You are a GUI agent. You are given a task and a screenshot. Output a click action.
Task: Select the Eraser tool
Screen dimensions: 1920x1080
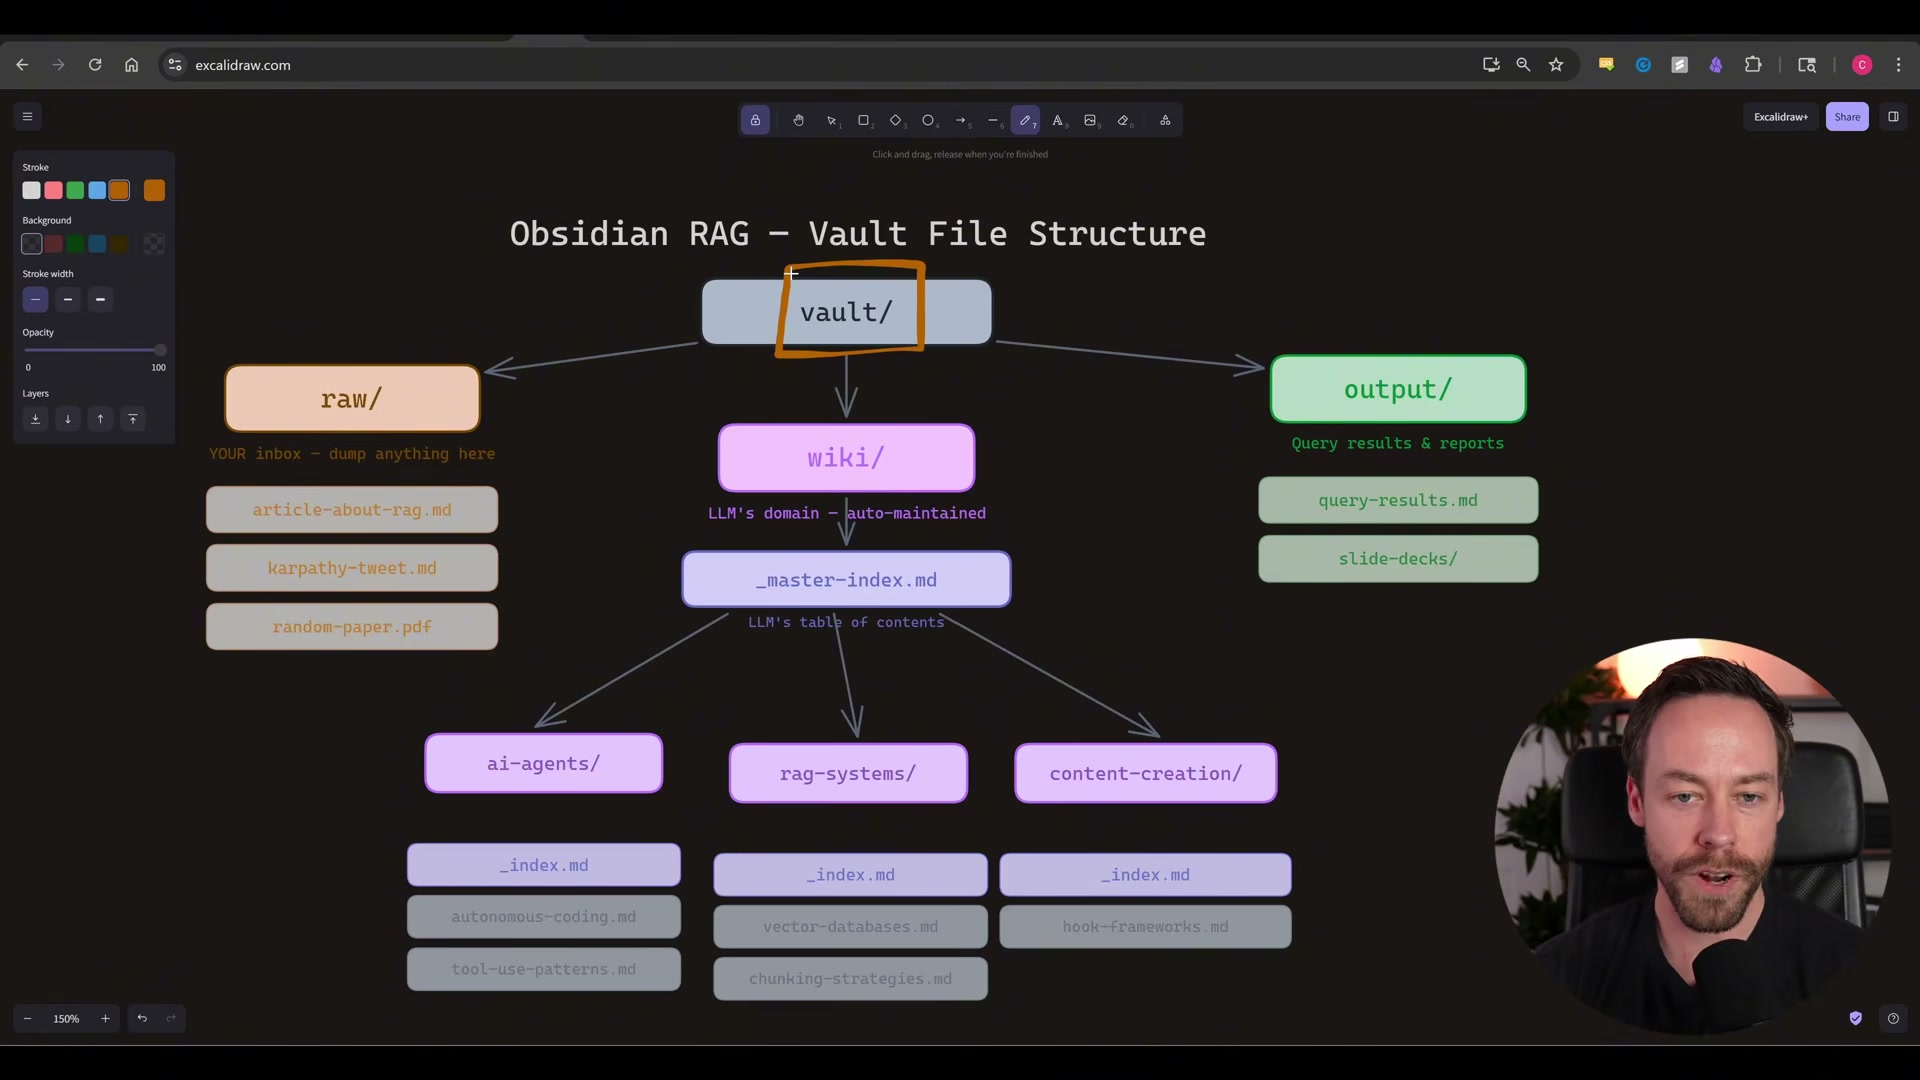(x=1123, y=120)
